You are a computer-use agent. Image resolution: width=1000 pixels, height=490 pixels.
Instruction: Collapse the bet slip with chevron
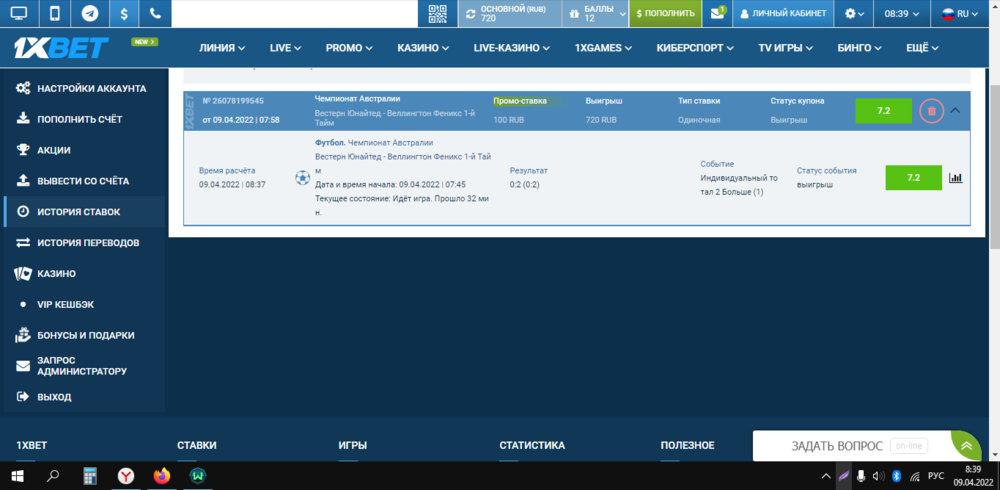click(x=955, y=110)
